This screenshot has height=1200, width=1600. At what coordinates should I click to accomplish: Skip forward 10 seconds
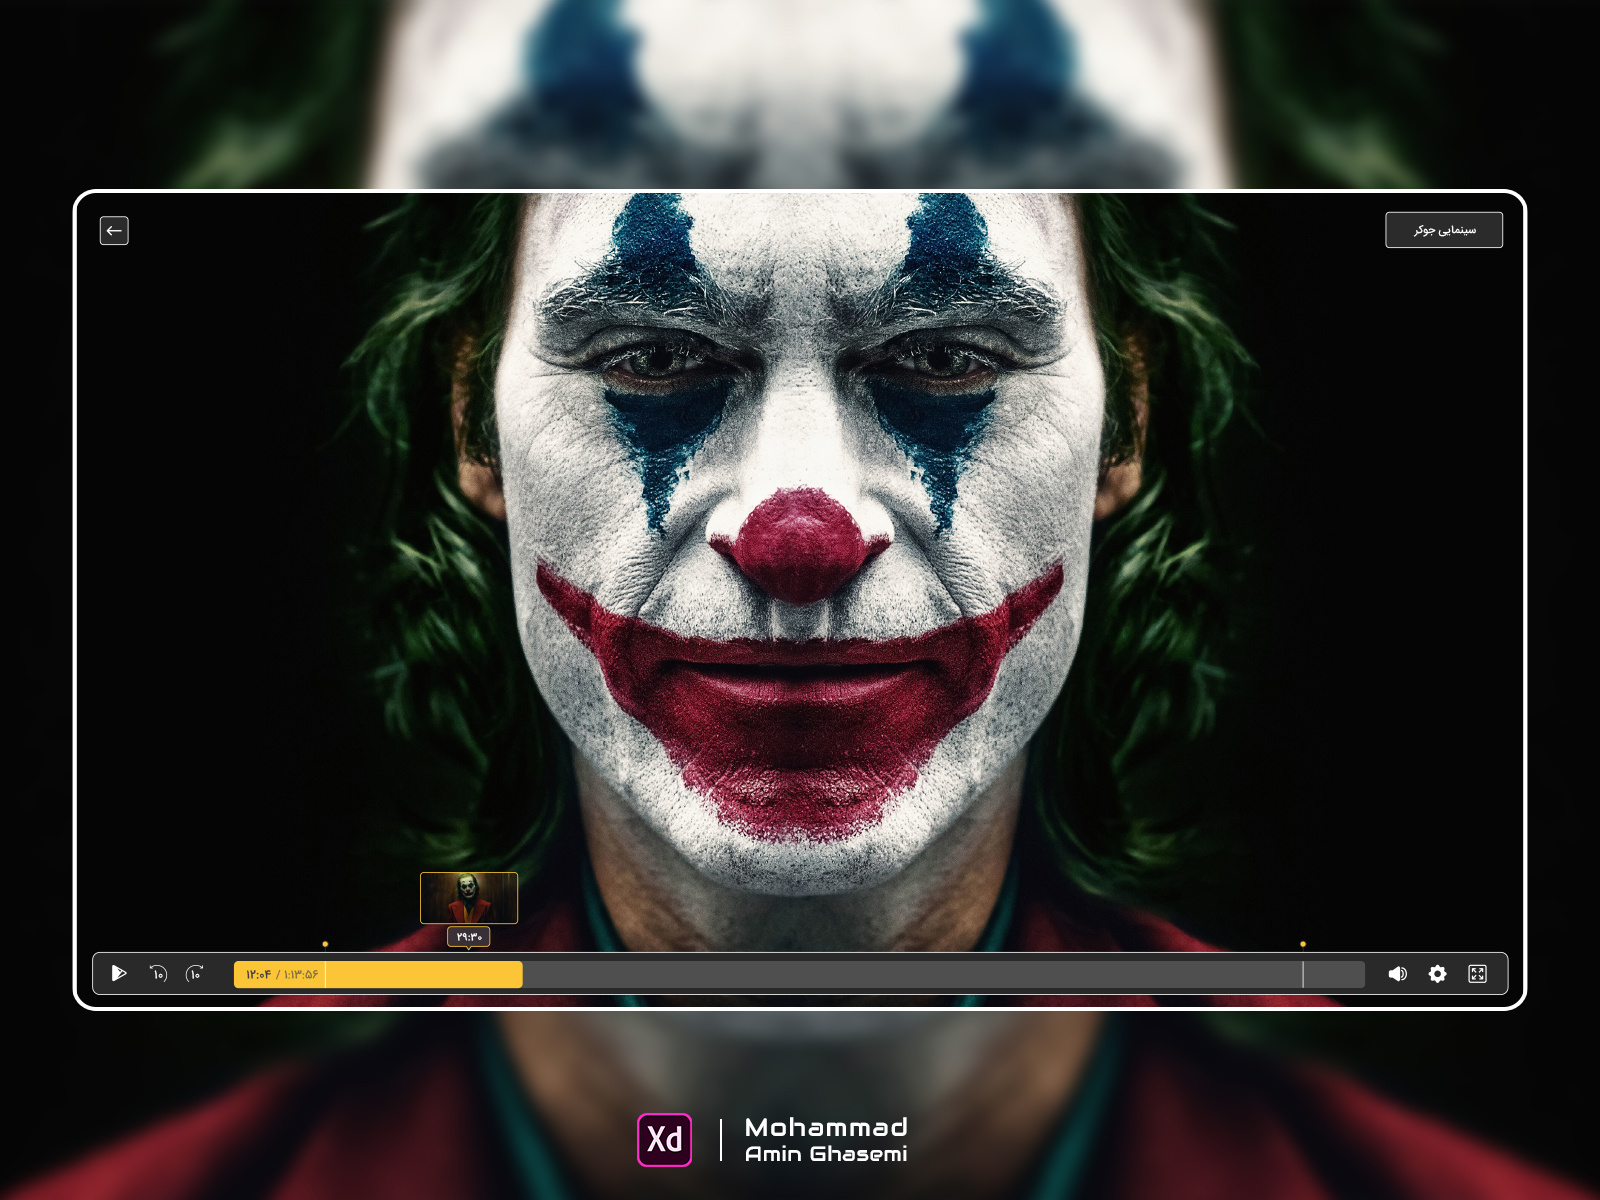(x=195, y=974)
